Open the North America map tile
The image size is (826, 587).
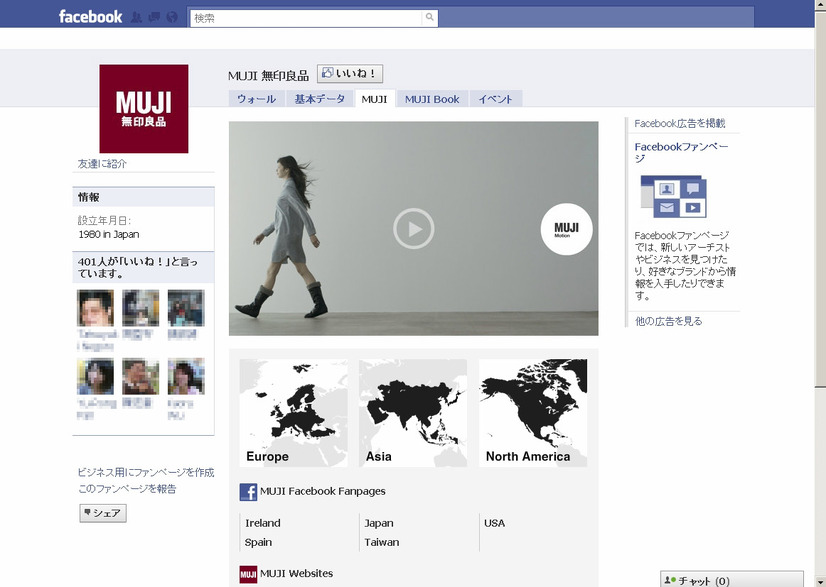pos(533,413)
